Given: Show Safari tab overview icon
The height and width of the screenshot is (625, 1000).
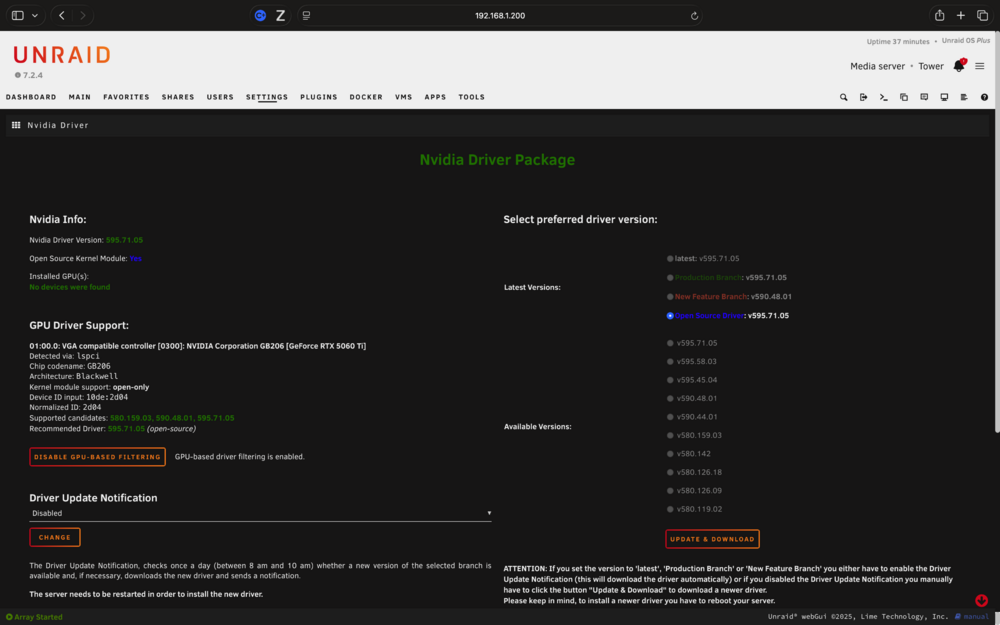Looking at the screenshot, I should [982, 15].
